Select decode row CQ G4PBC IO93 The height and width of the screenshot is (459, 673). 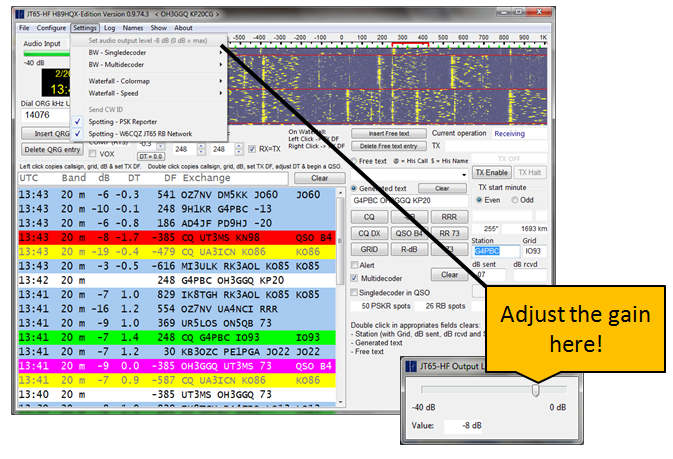tap(176, 337)
